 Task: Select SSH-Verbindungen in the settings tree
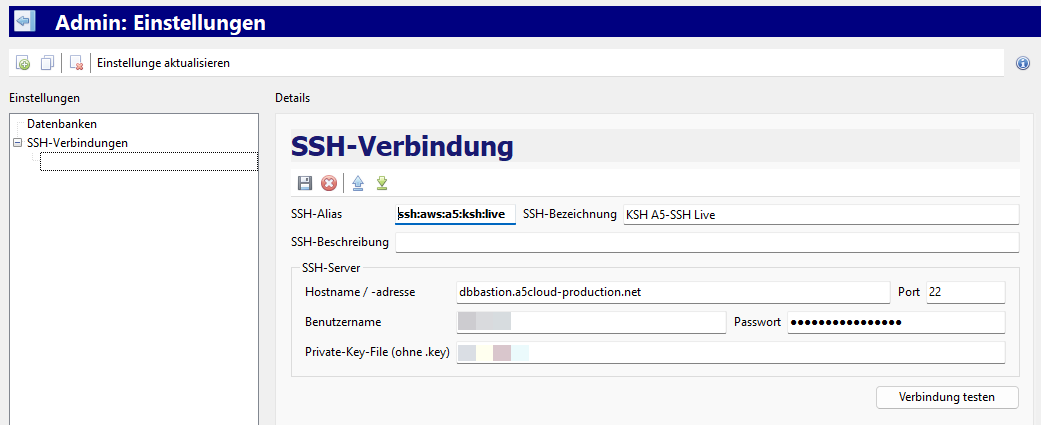[x=77, y=143]
